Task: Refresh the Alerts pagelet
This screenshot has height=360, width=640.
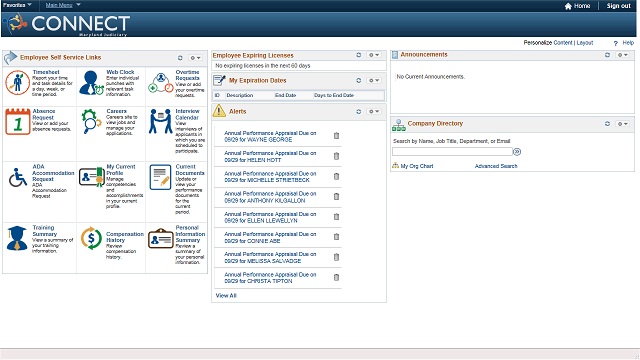Action: [x=359, y=111]
